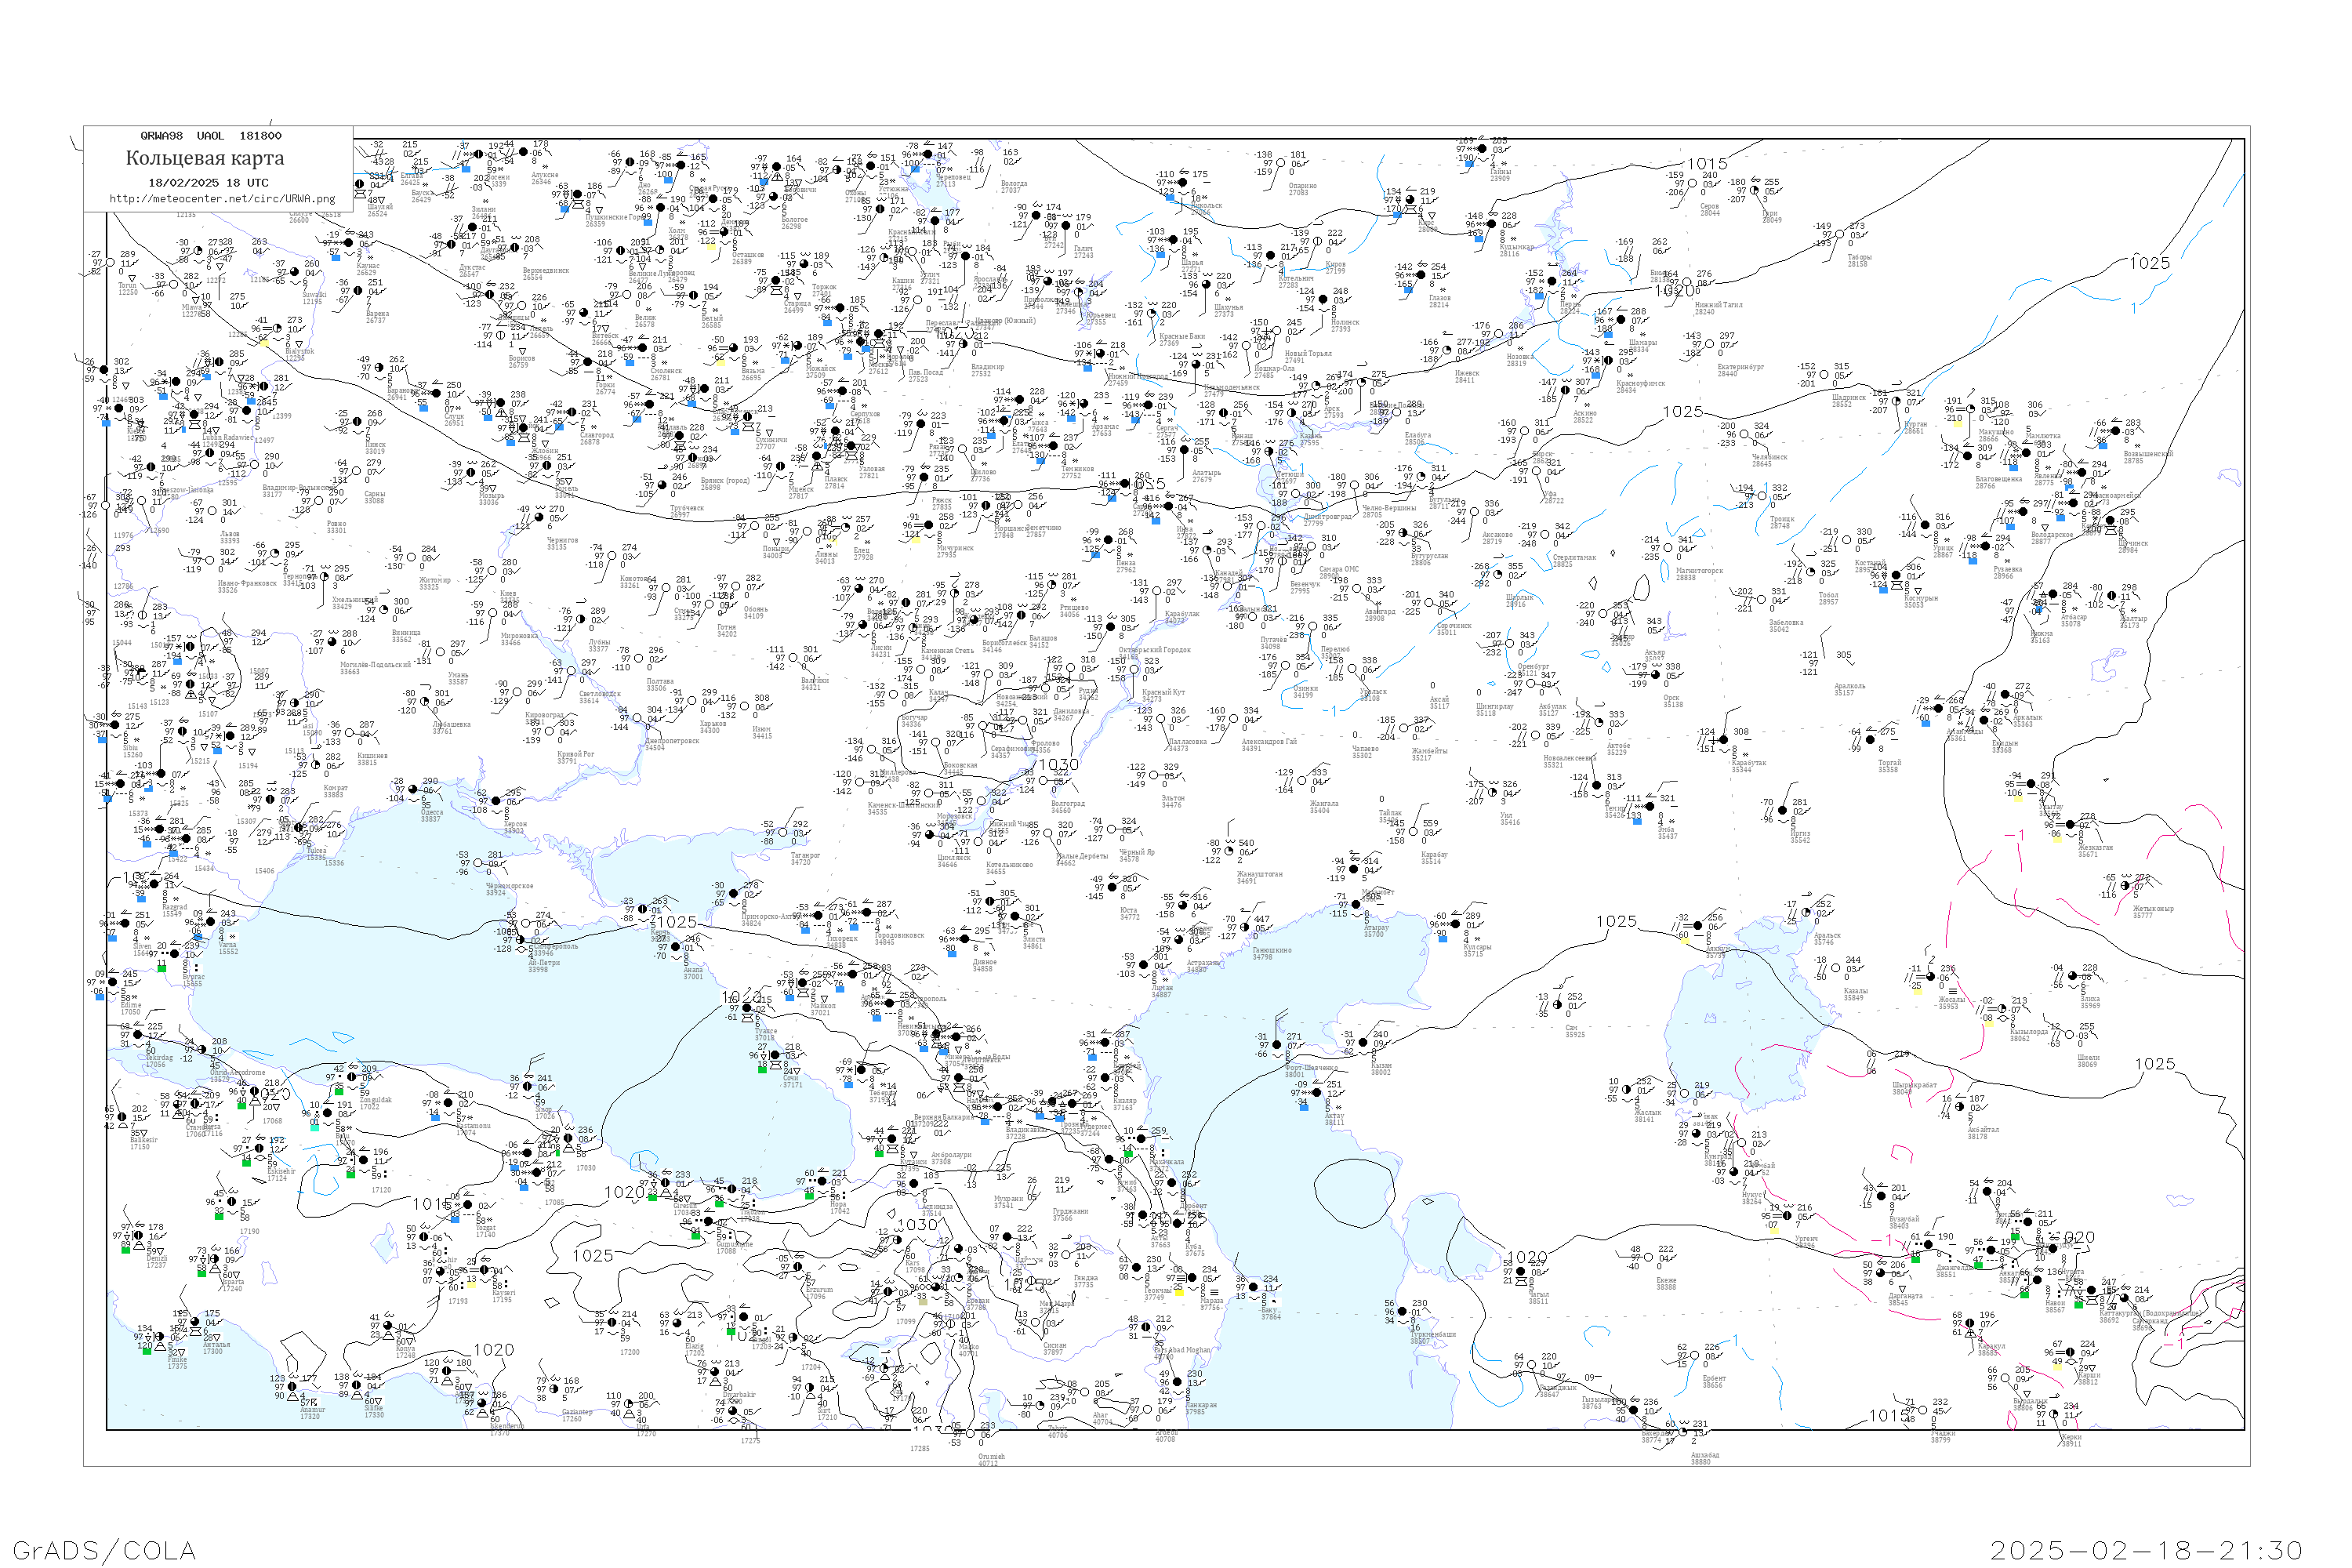This screenshot has height=1568, width=2352.
Task: Click the Серов 28044 station circle symbol
Action: (1692, 184)
